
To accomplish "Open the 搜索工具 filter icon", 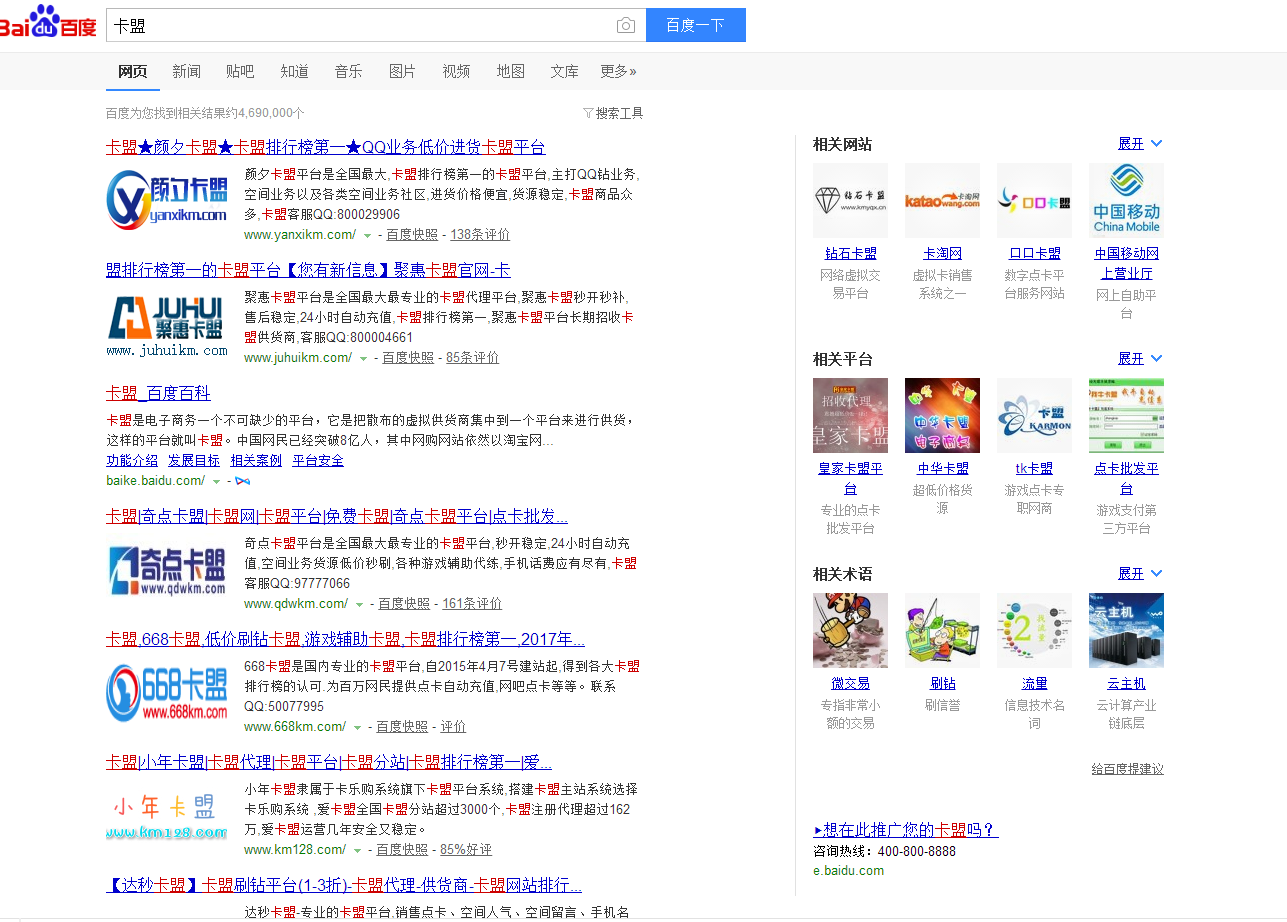I will coord(588,113).
